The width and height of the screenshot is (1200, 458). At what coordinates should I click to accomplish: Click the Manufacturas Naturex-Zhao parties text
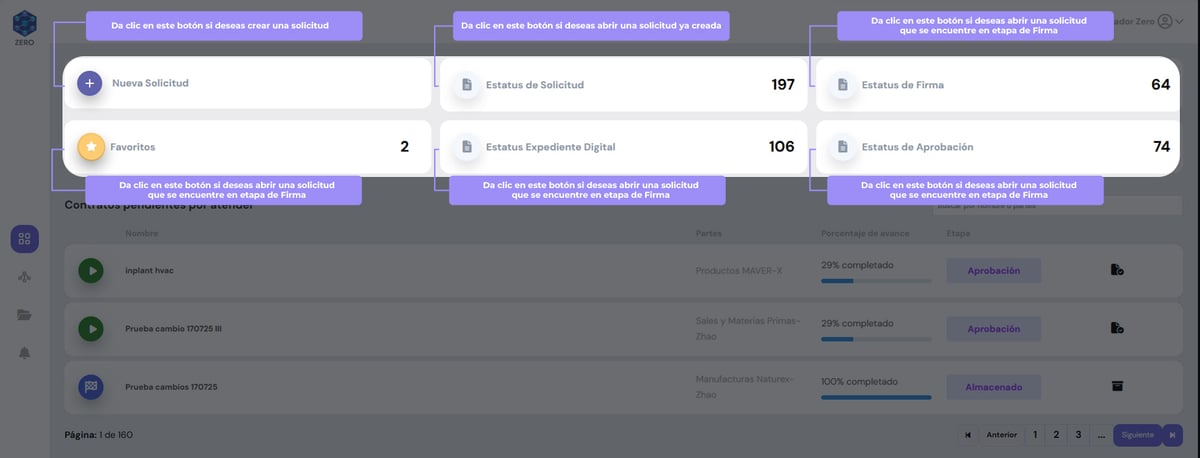pyautogui.click(x=745, y=386)
